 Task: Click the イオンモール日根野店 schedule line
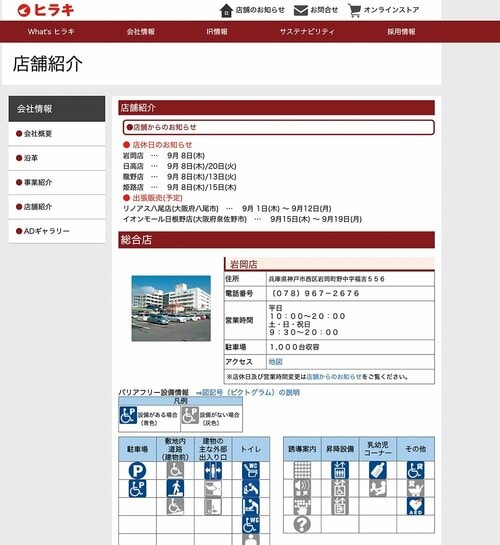pos(242,219)
